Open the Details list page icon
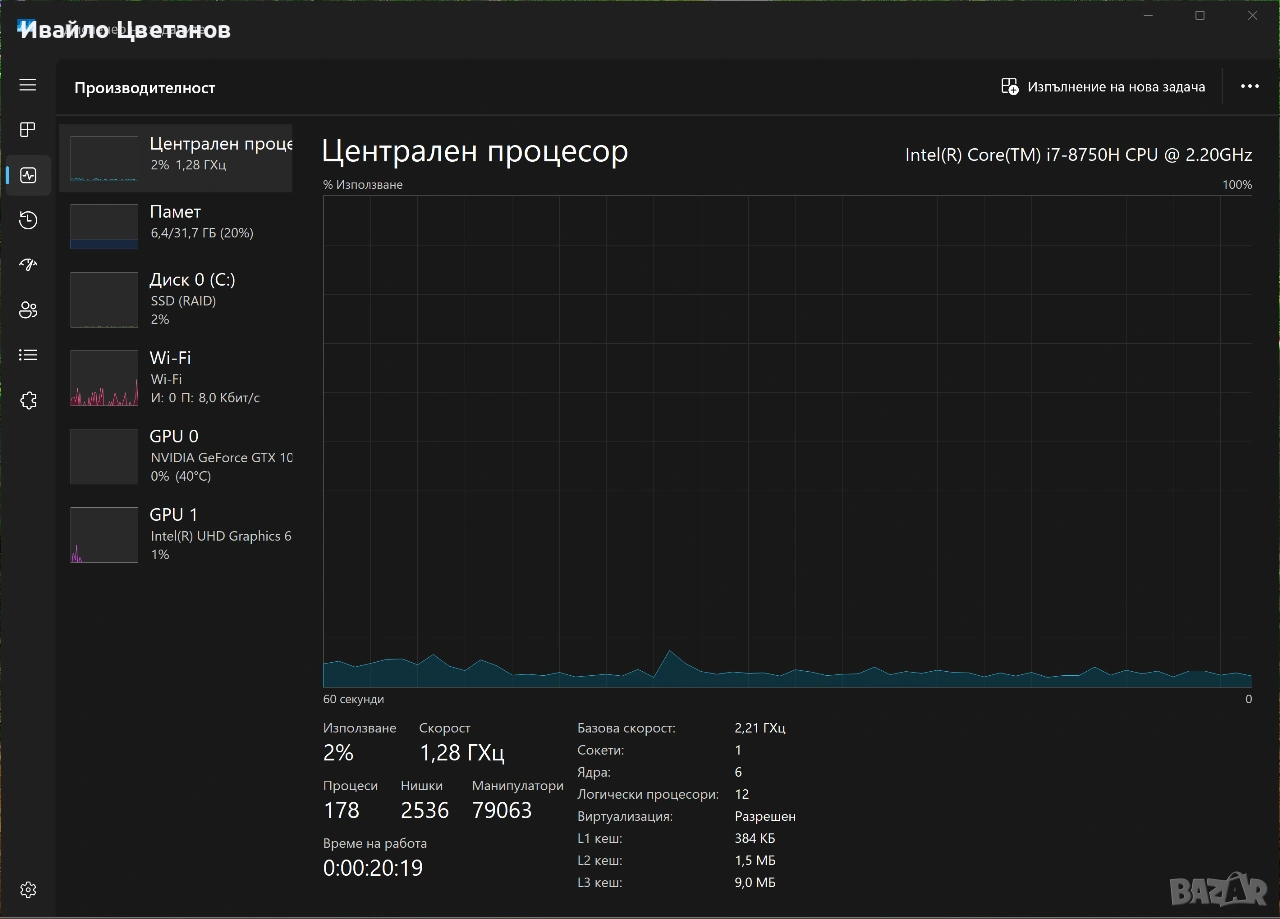1280x919 pixels. tap(28, 355)
